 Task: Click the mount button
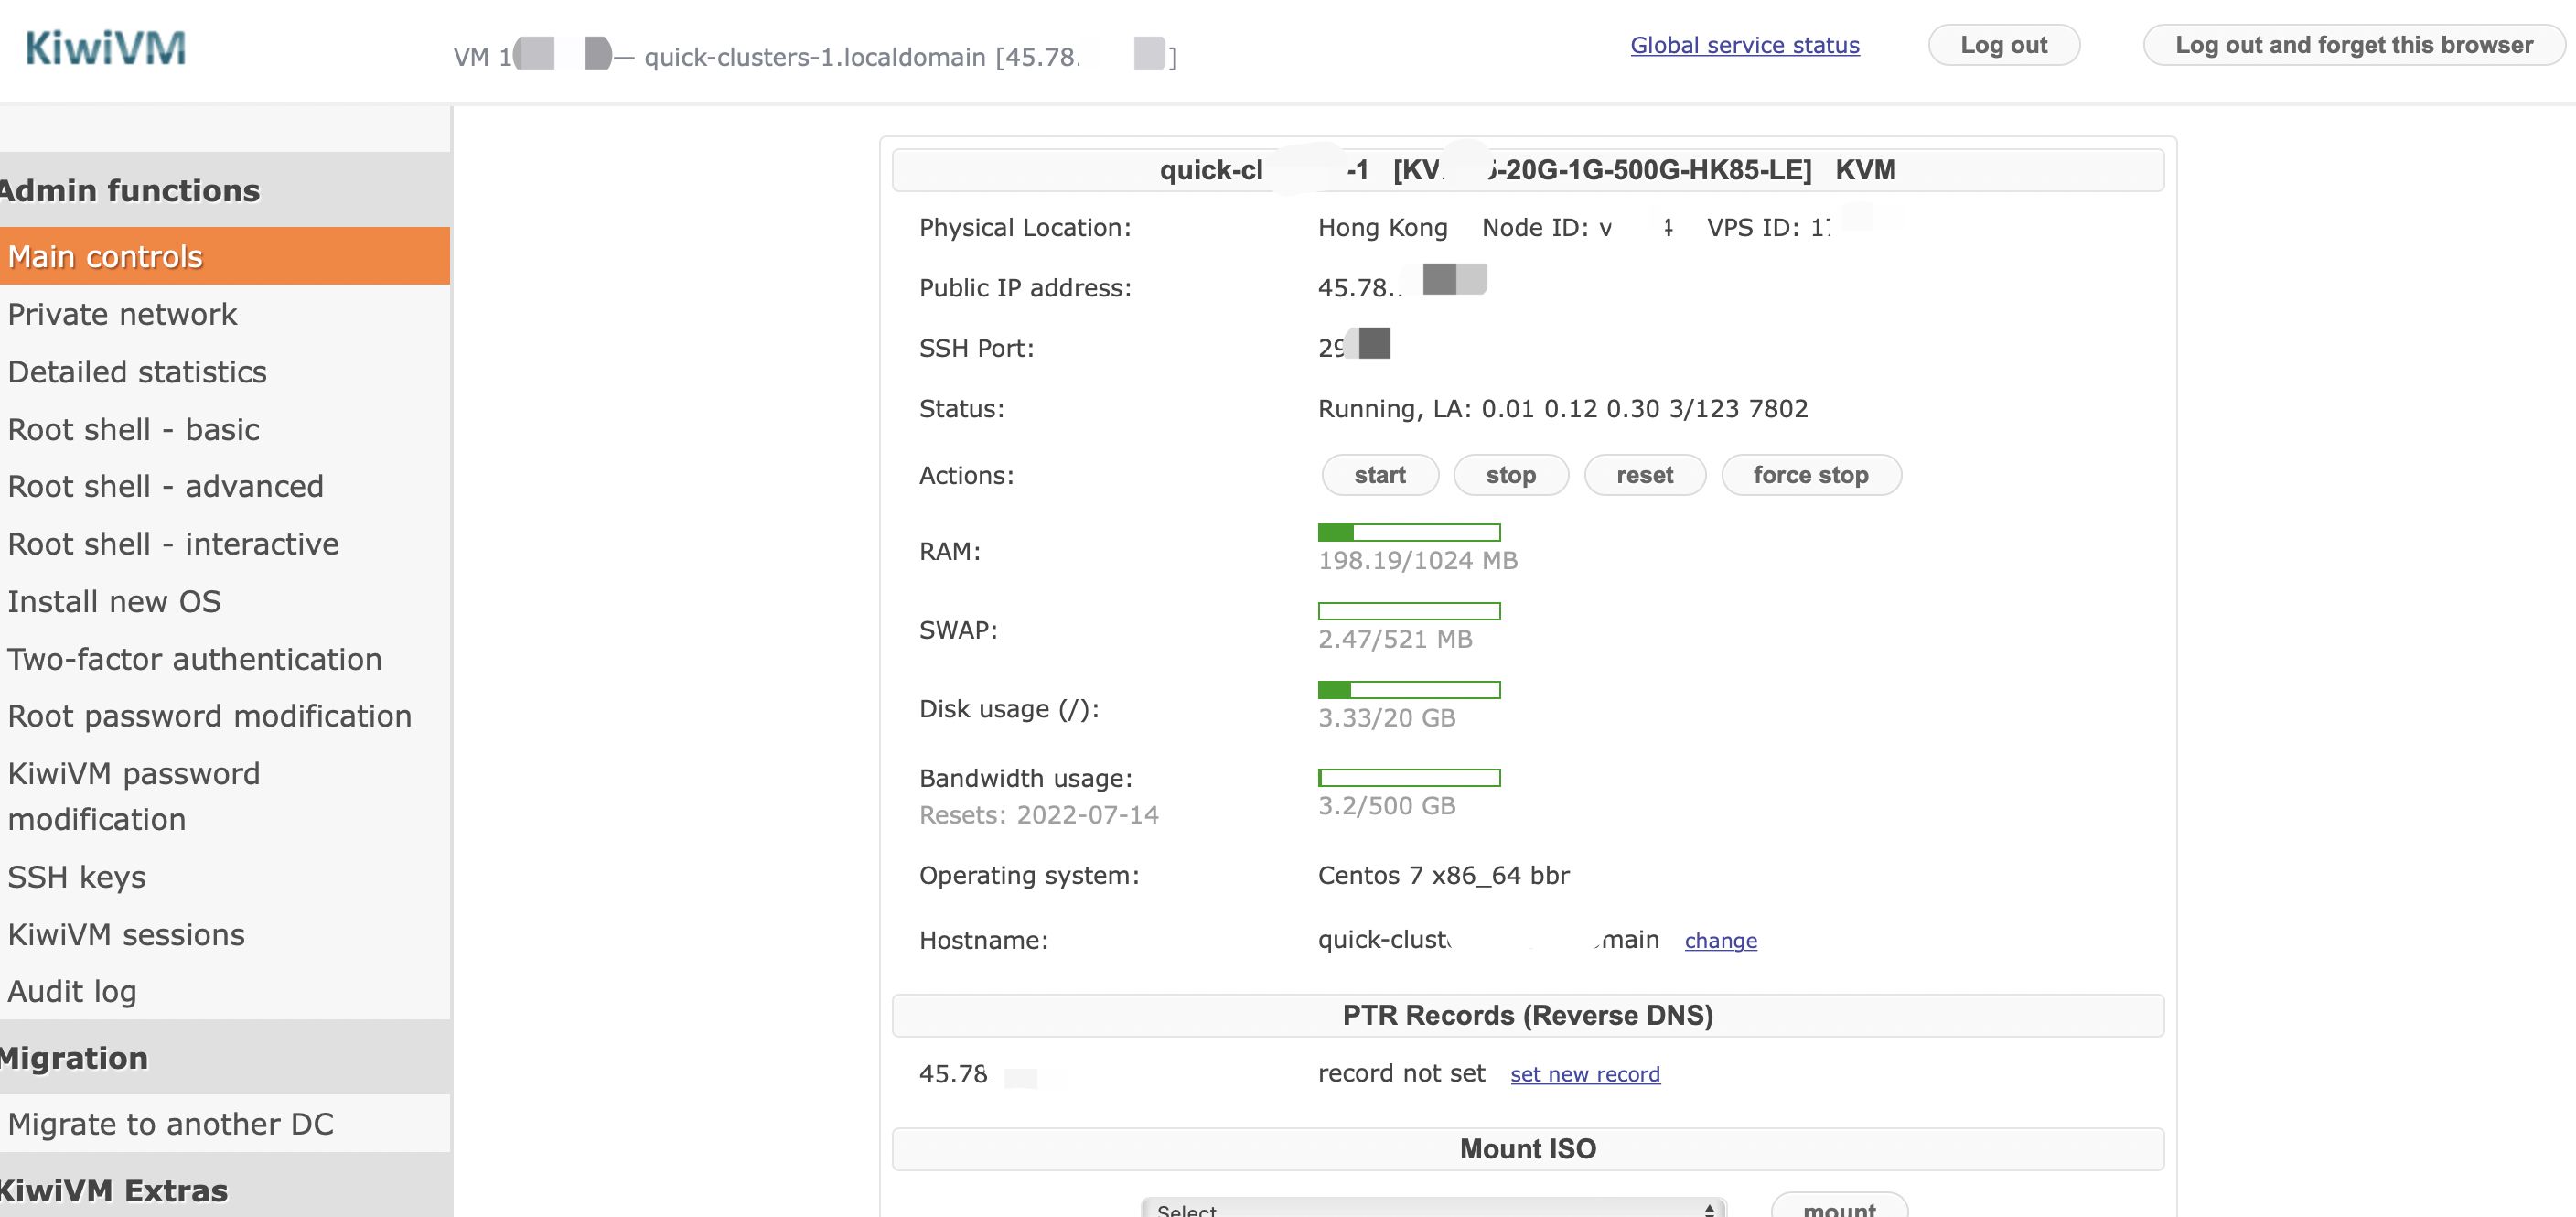point(1839,1206)
